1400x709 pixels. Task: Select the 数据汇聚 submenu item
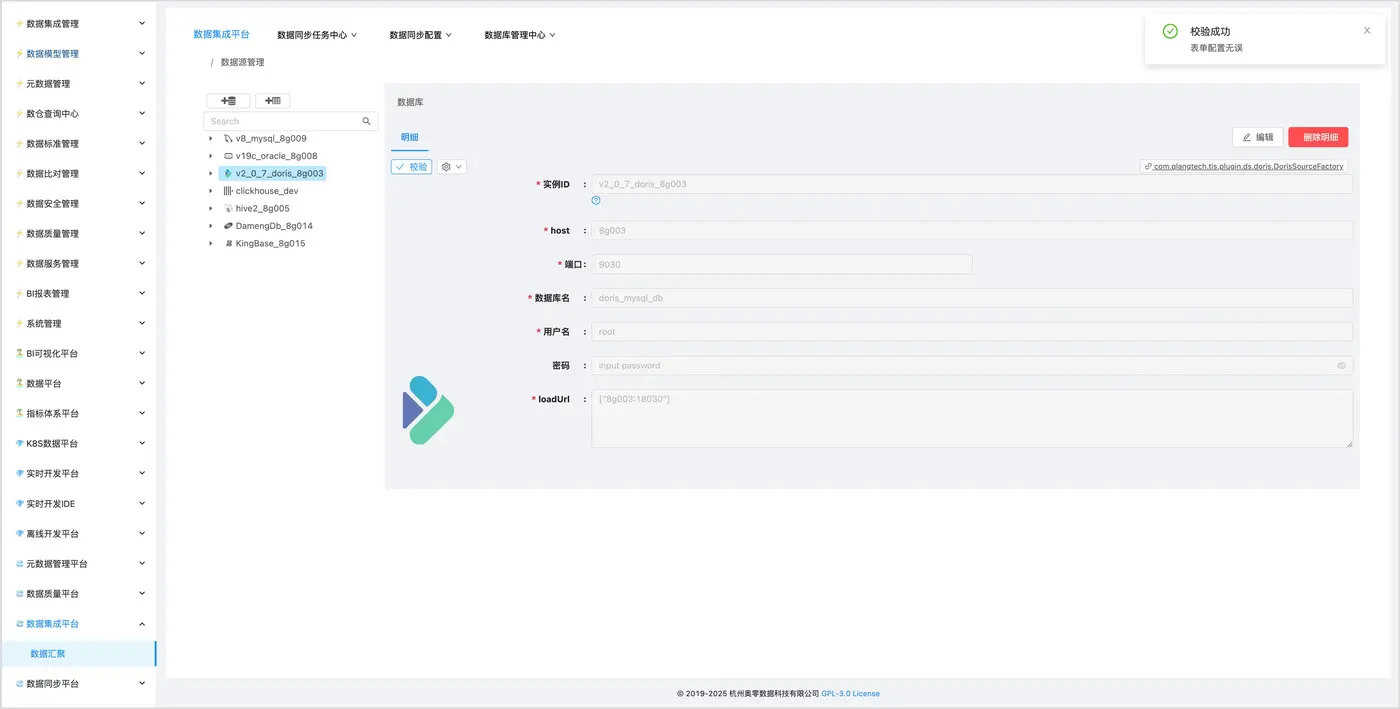click(x=78, y=653)
